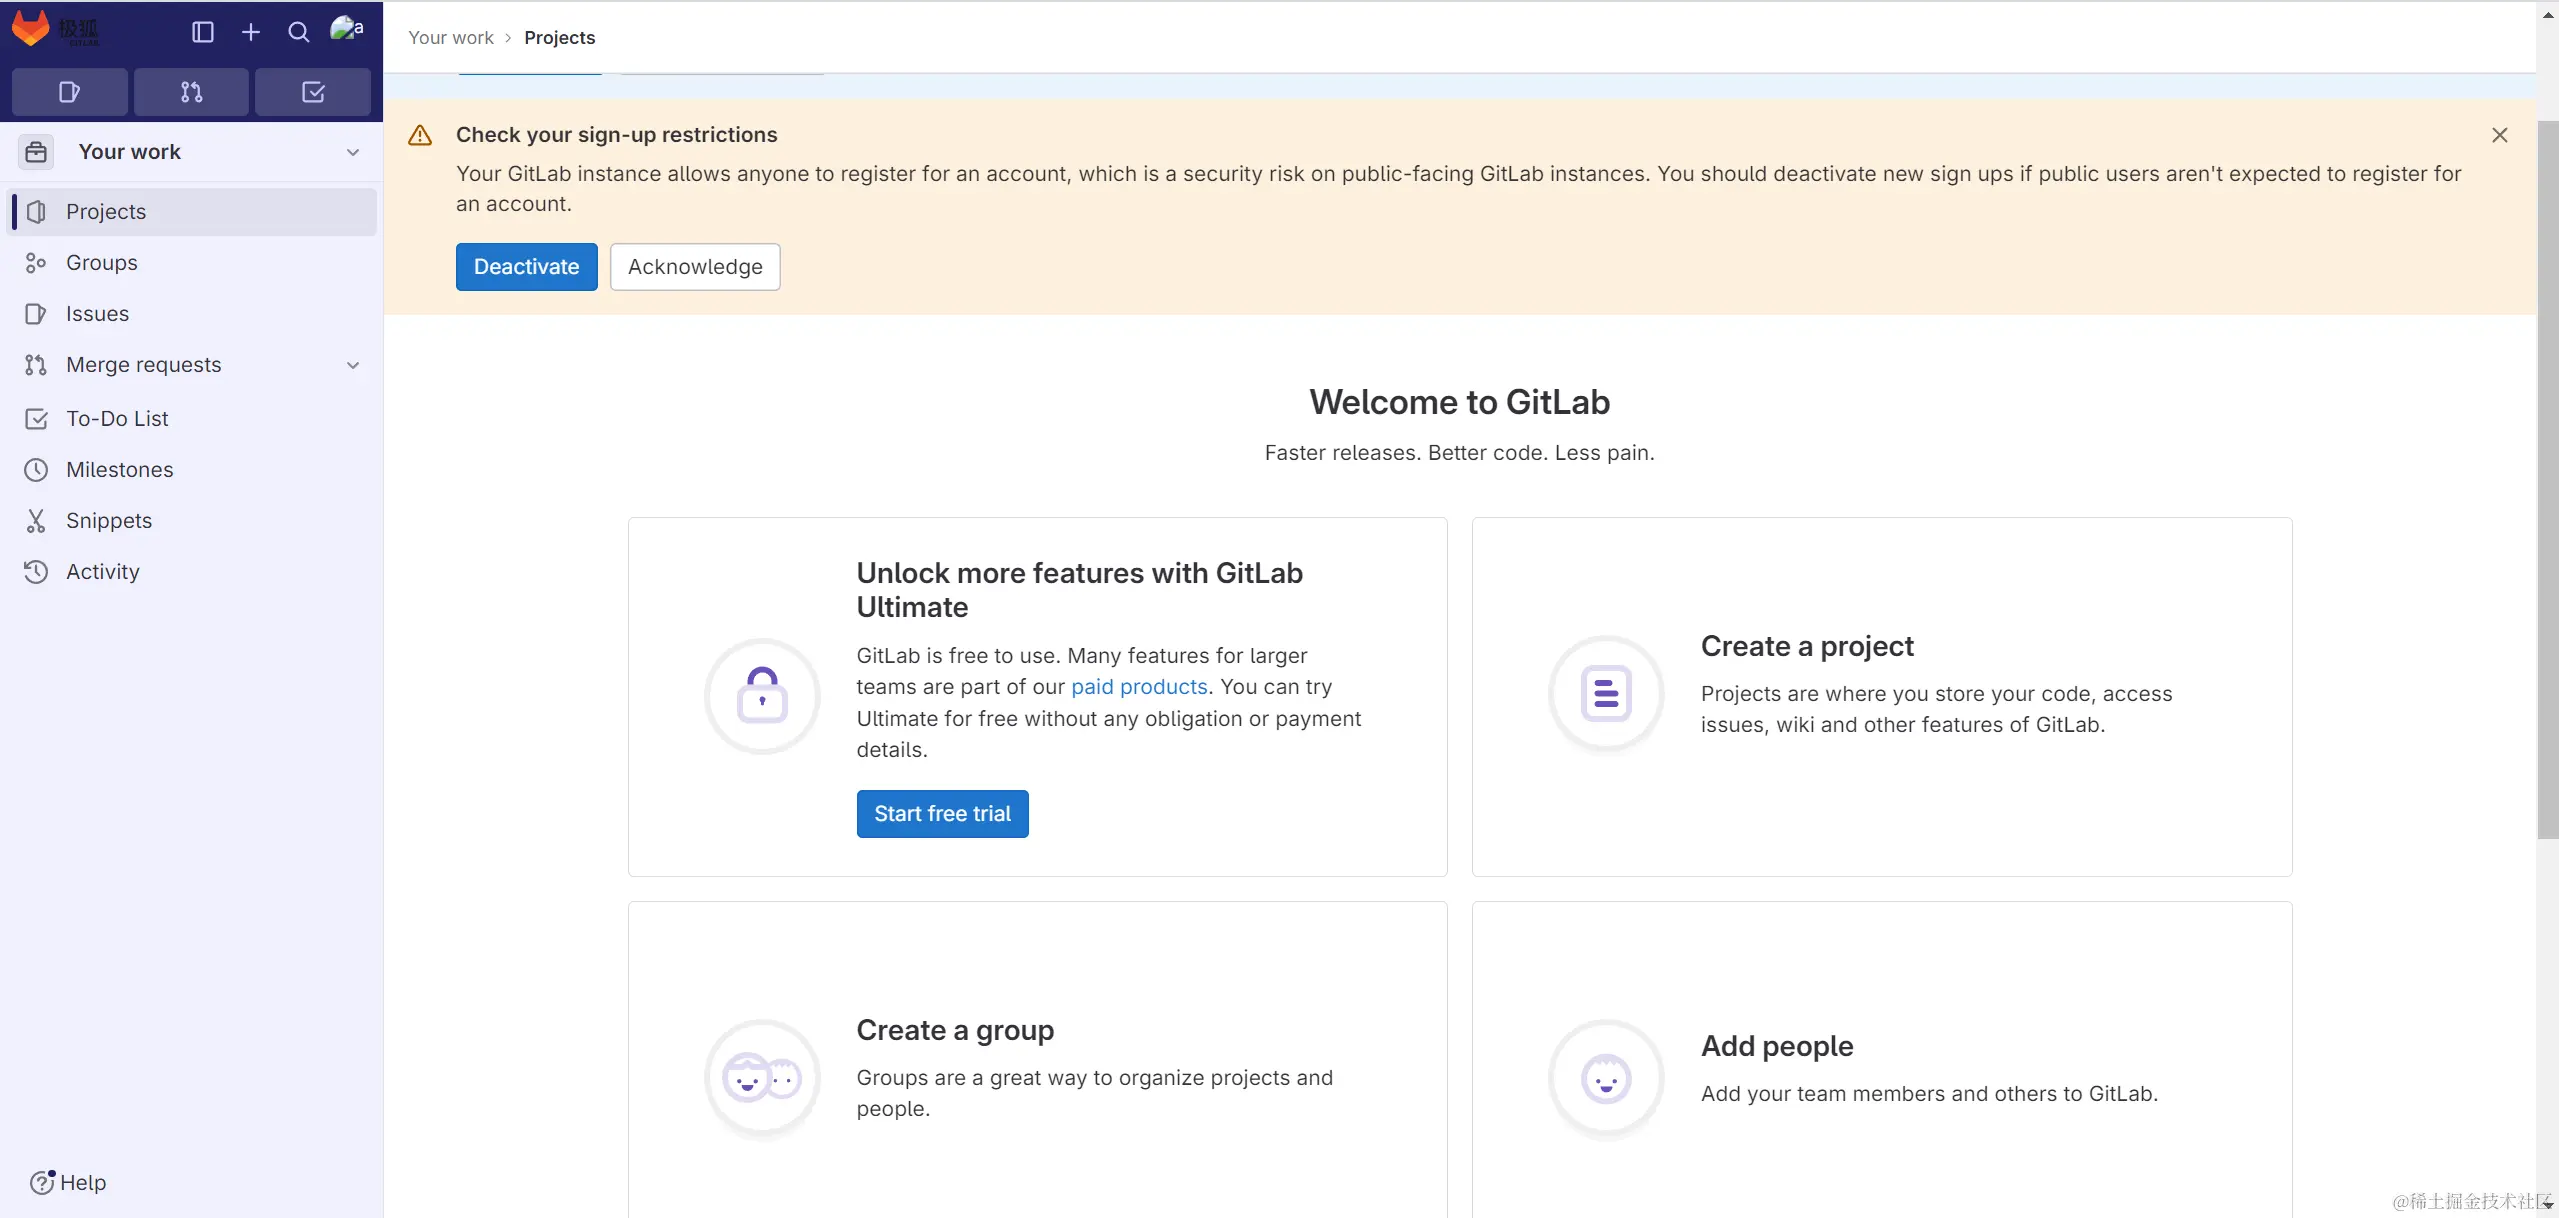Toggle the sidebar collapse icon
The image size is (2559, 1218).
[x=202, y=32]
